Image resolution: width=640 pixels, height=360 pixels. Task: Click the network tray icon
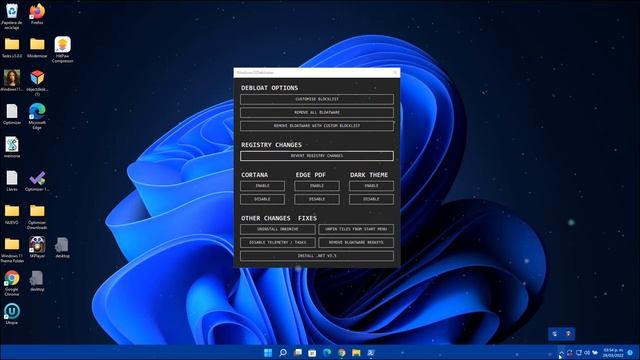[578, 353]
